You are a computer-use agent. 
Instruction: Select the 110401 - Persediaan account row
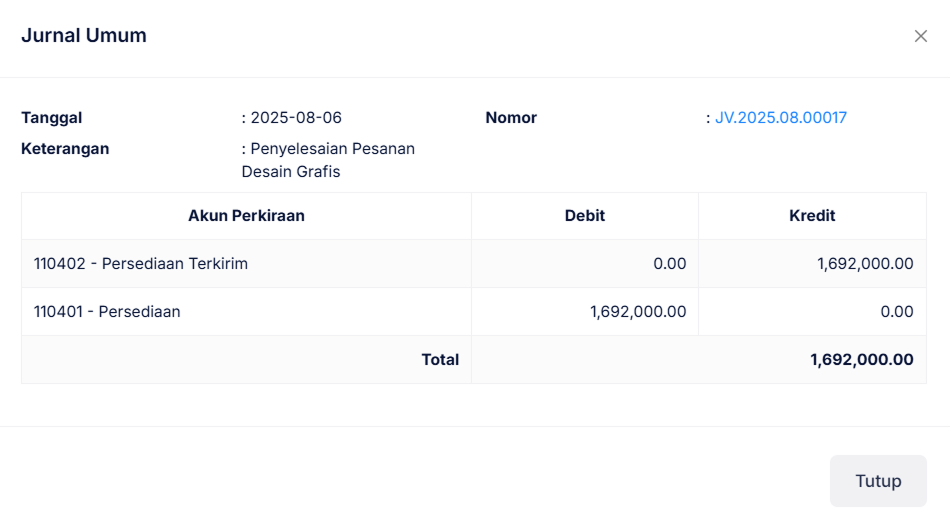pyautogui.click(x=107, y=312)
